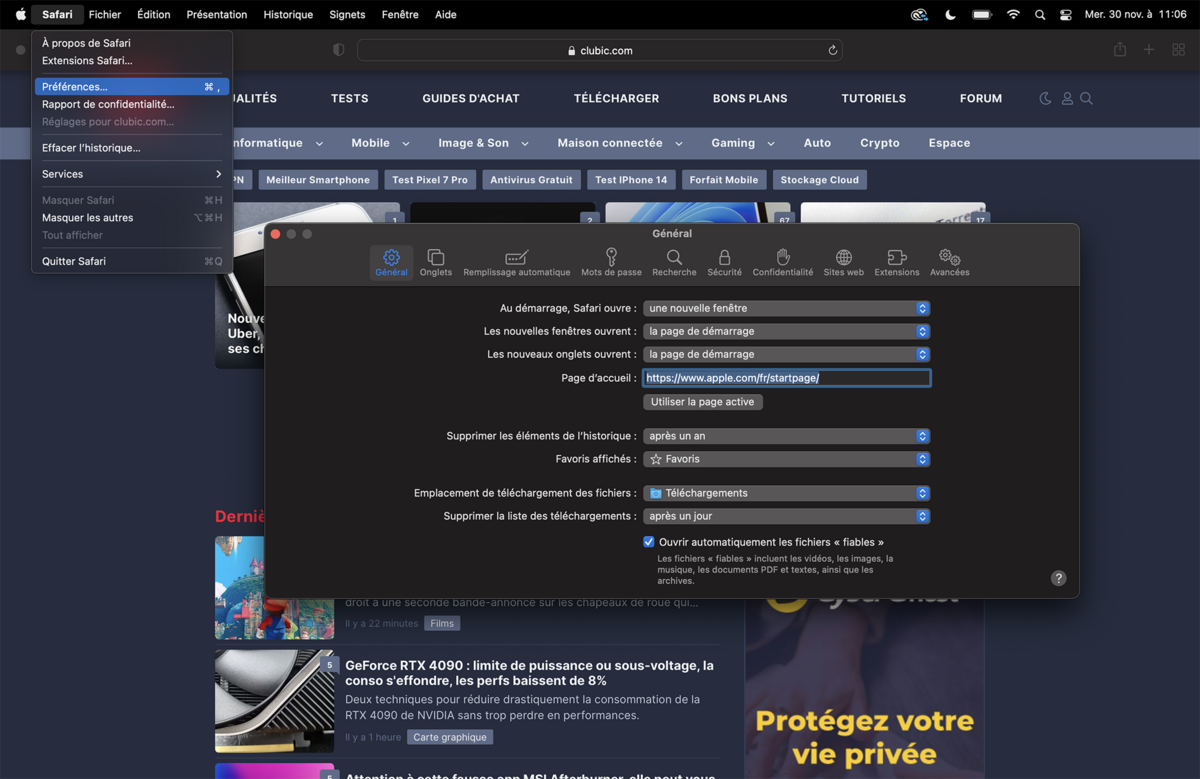Switch to the Onglets preferences pane

[436, 263]
